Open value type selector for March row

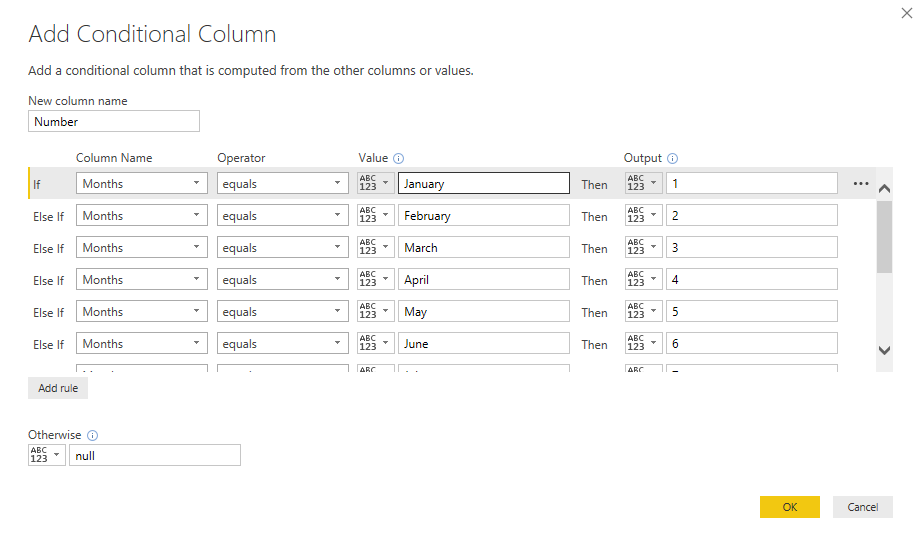tap(376, 247)
